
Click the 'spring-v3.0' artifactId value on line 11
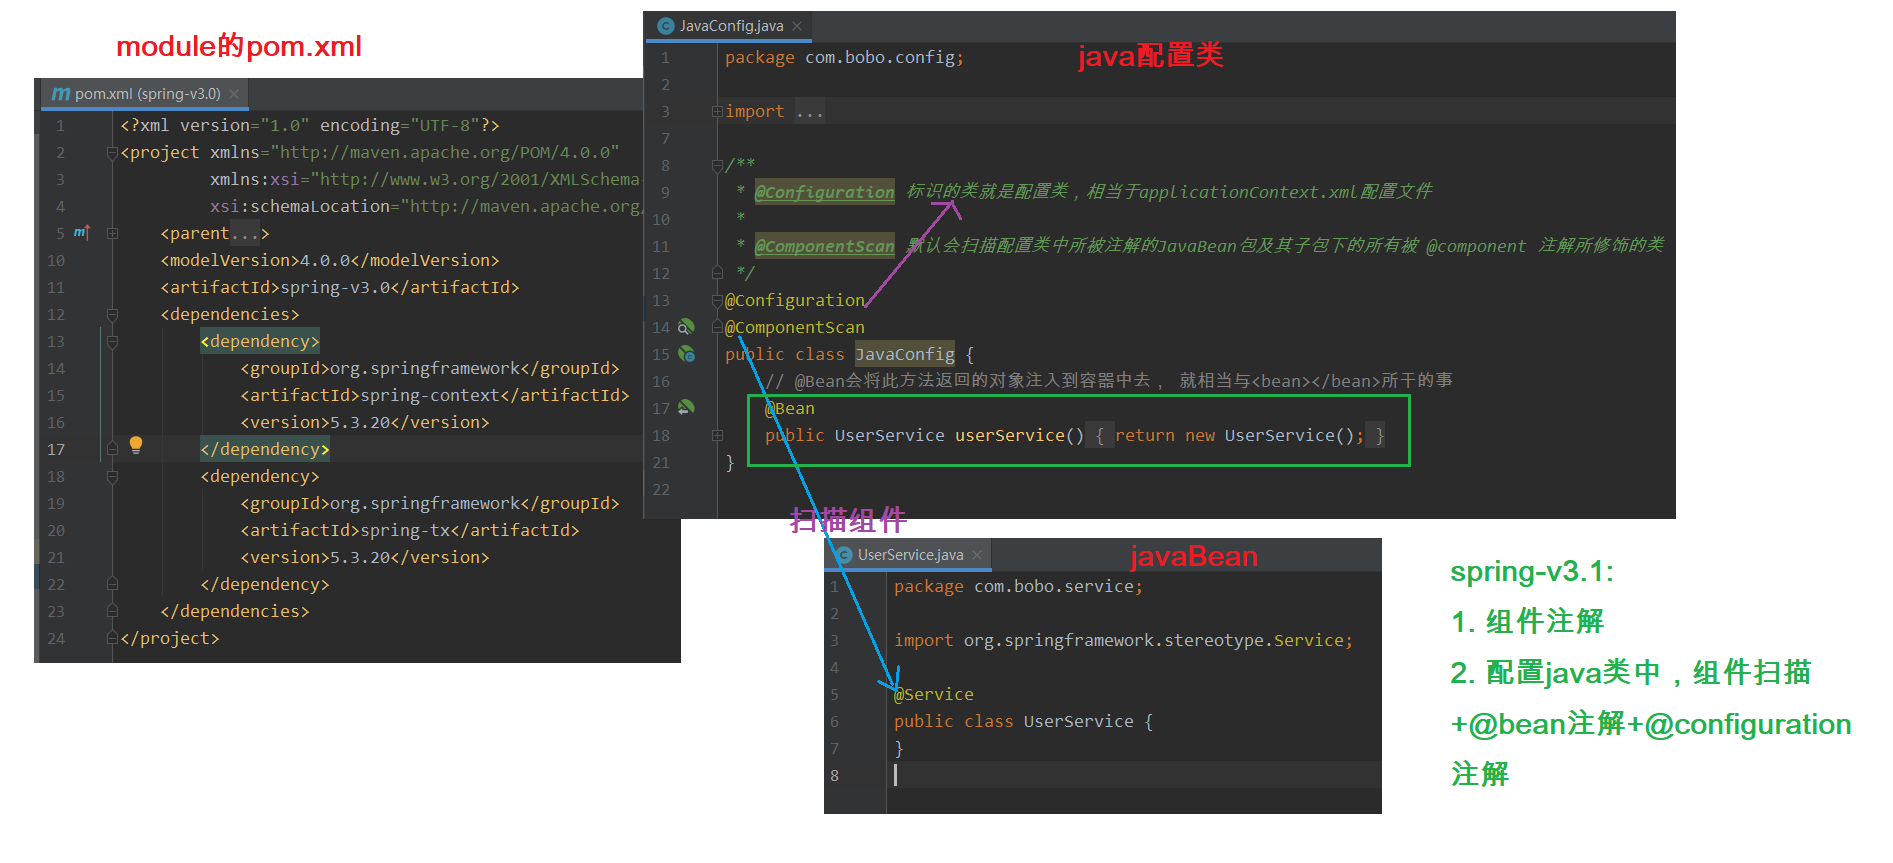pyautogui.click(x=335, y=287)
